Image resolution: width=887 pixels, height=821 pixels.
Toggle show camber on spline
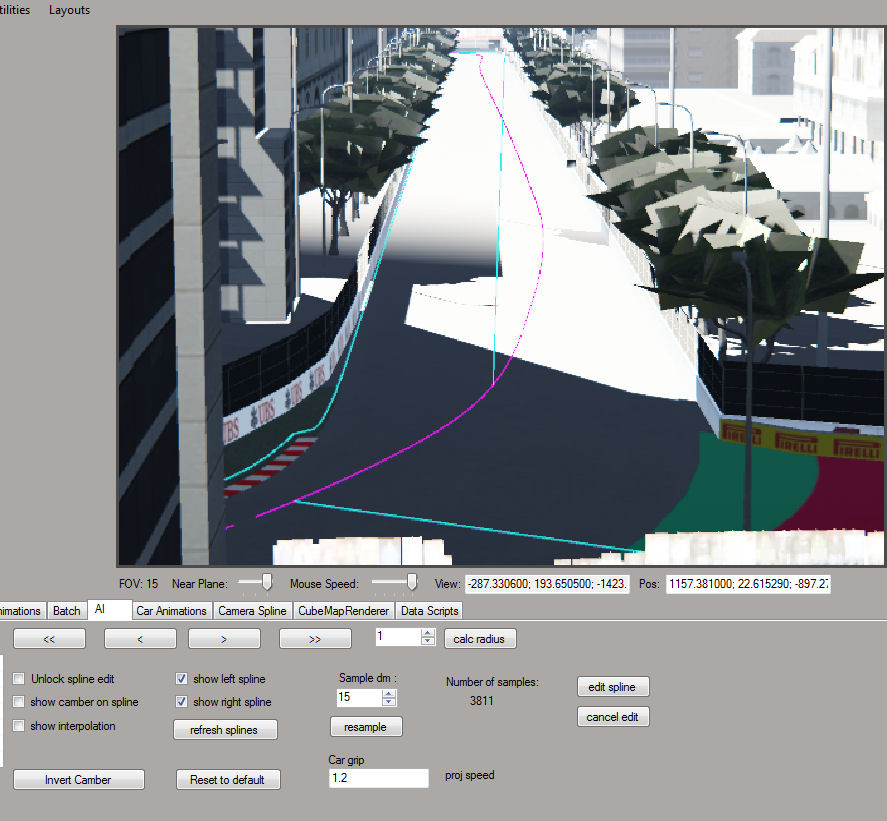[20, 702]
